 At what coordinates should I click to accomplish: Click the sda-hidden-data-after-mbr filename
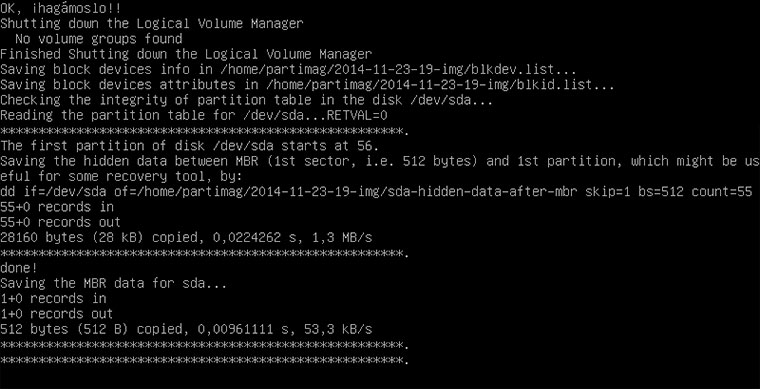point(481,192)
